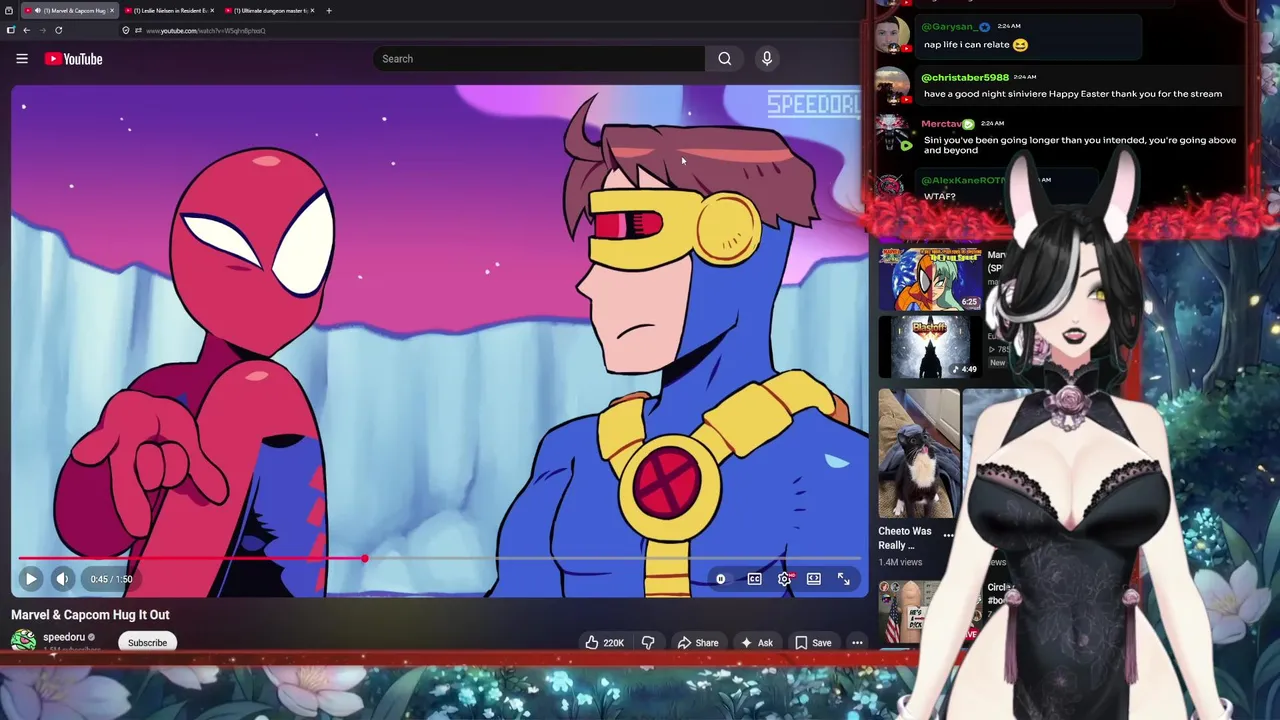Open more actions (three dots) under video

pos(857,643)
